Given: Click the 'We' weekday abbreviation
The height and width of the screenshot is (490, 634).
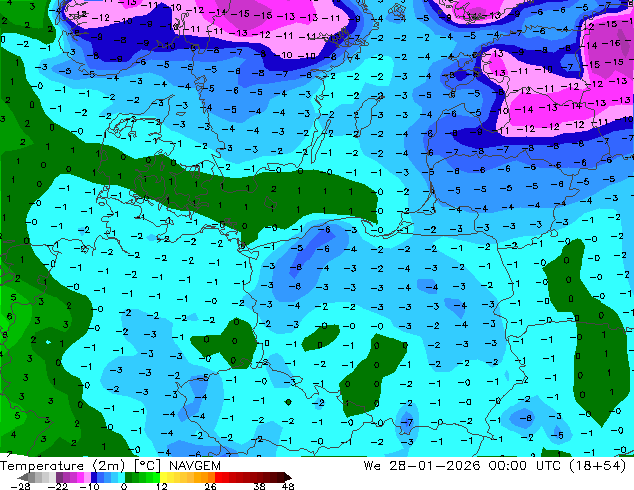Looking at the screenshot, I should (372, 466).
